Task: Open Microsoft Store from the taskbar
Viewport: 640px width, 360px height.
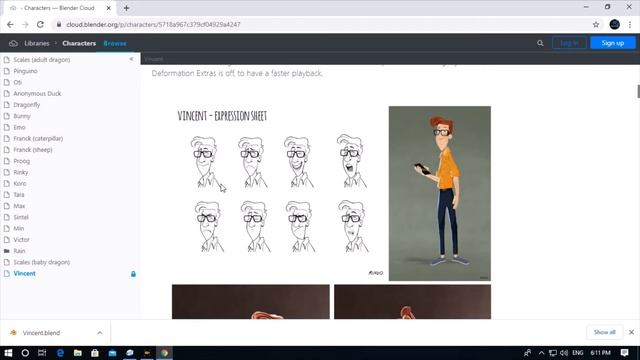Action: tap(95, 353)
